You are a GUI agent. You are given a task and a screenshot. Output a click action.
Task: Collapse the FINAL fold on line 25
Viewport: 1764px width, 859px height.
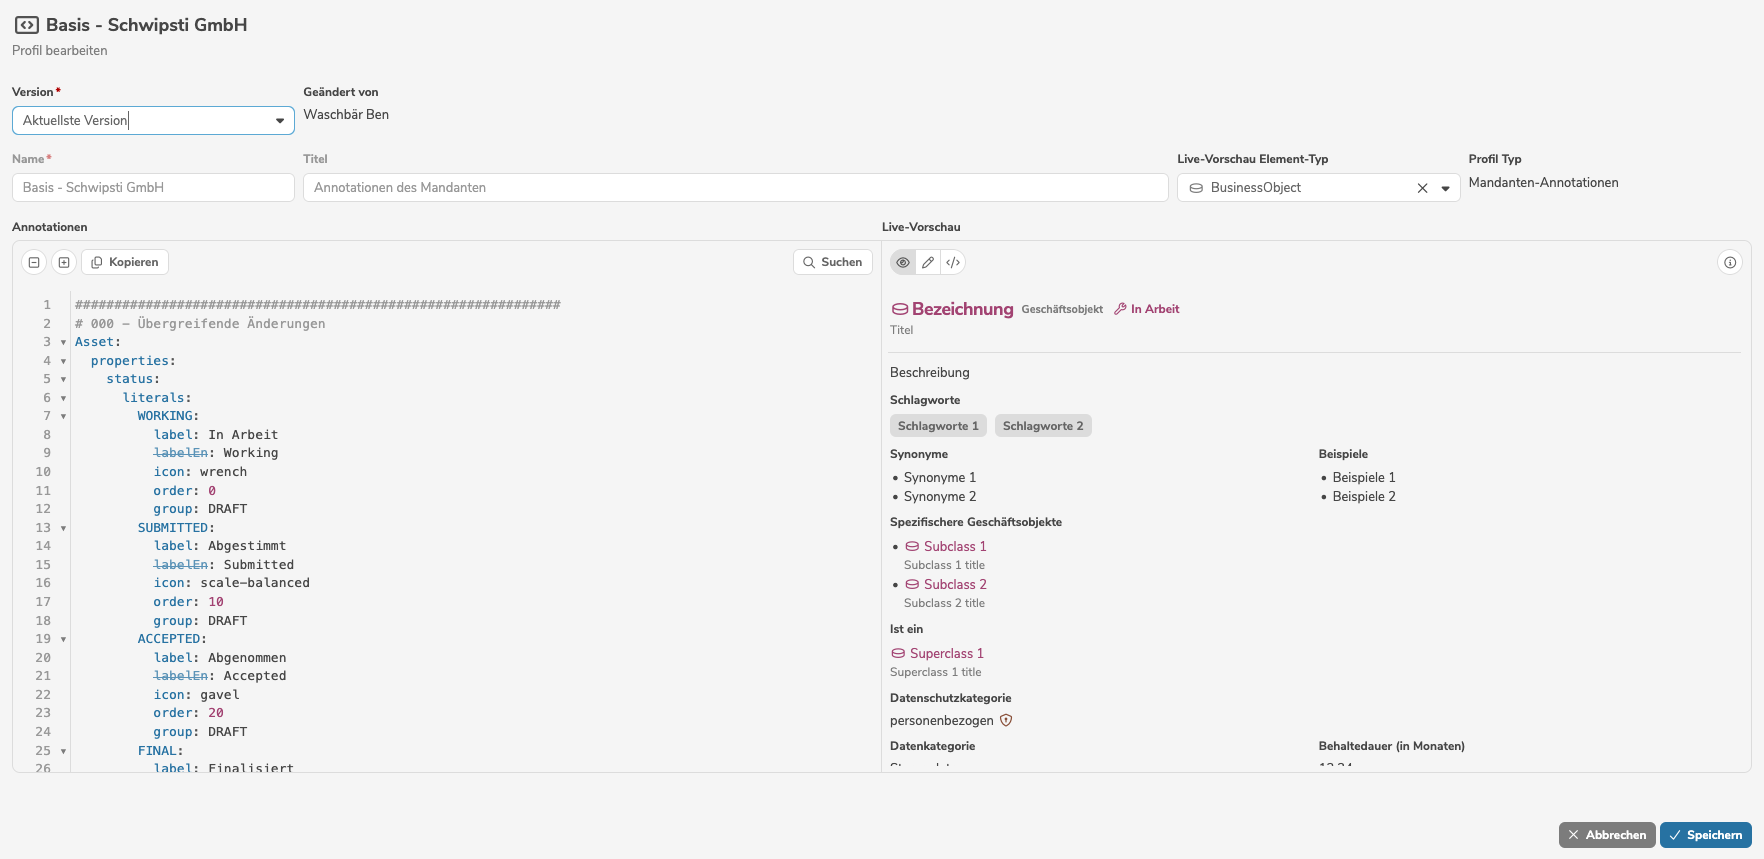coord(63,751)
